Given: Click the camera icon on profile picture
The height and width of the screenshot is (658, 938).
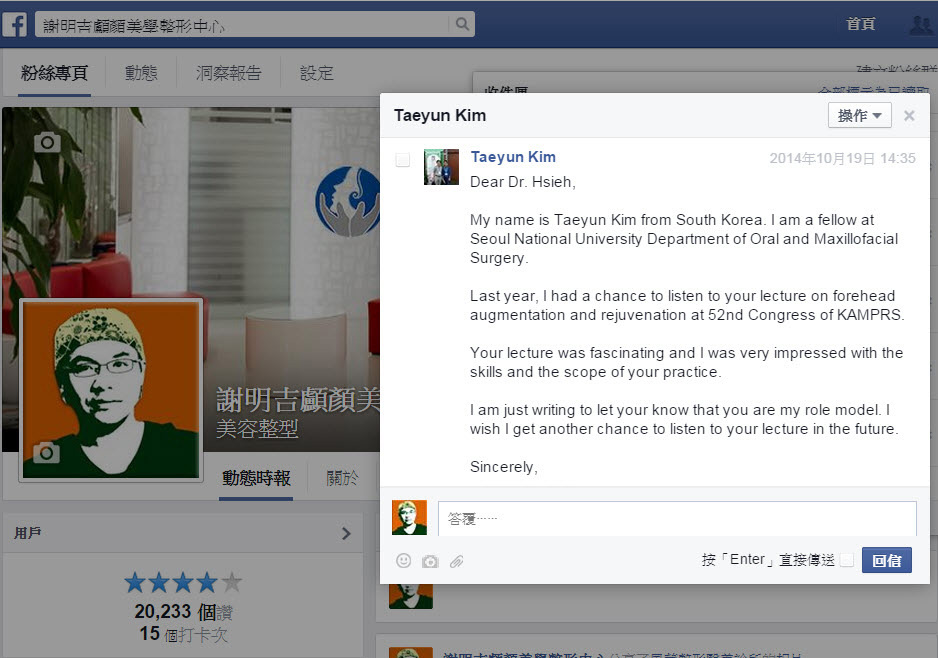Looking at the screenshot, I should click(46, 453).
